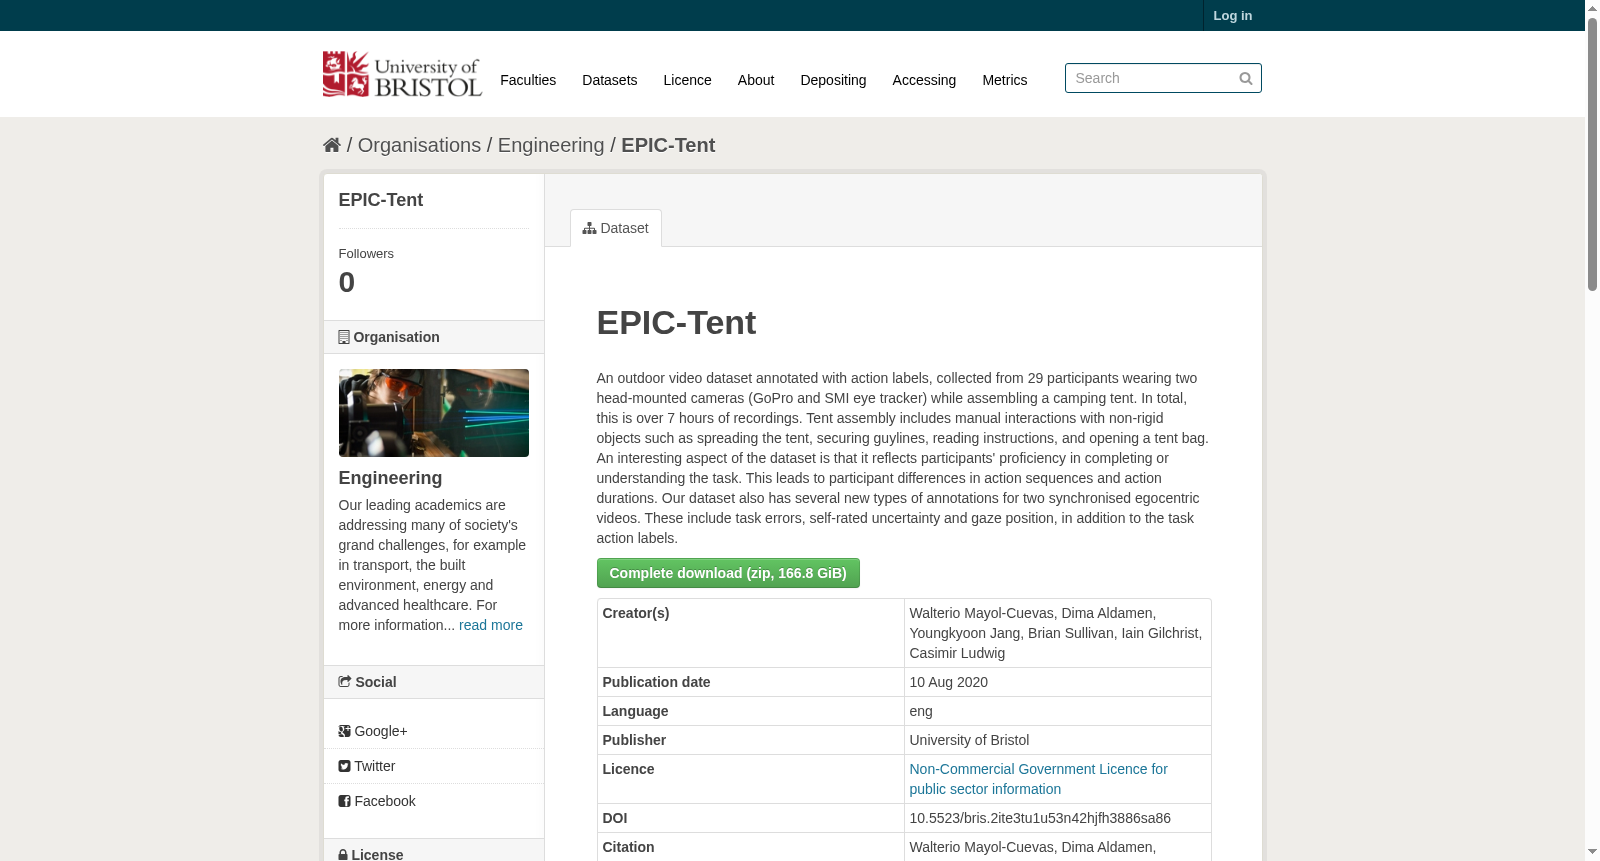Click the 'Publication date' table label

pos(656,682)
